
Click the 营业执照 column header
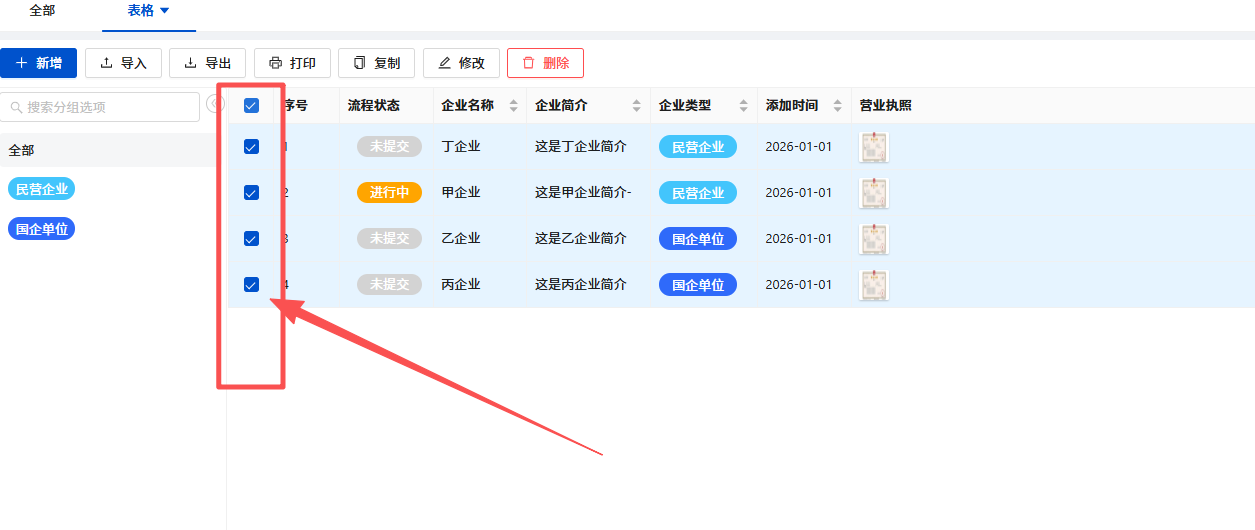point(886,106)
